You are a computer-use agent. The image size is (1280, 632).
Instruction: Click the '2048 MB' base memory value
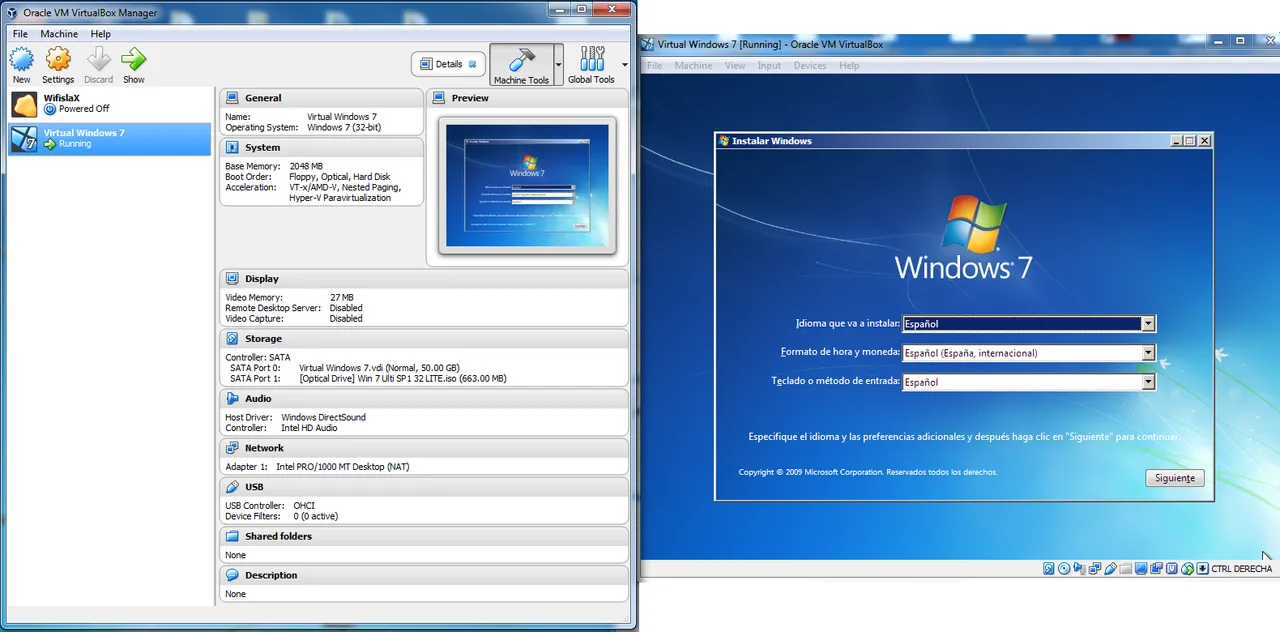[306, 166]
